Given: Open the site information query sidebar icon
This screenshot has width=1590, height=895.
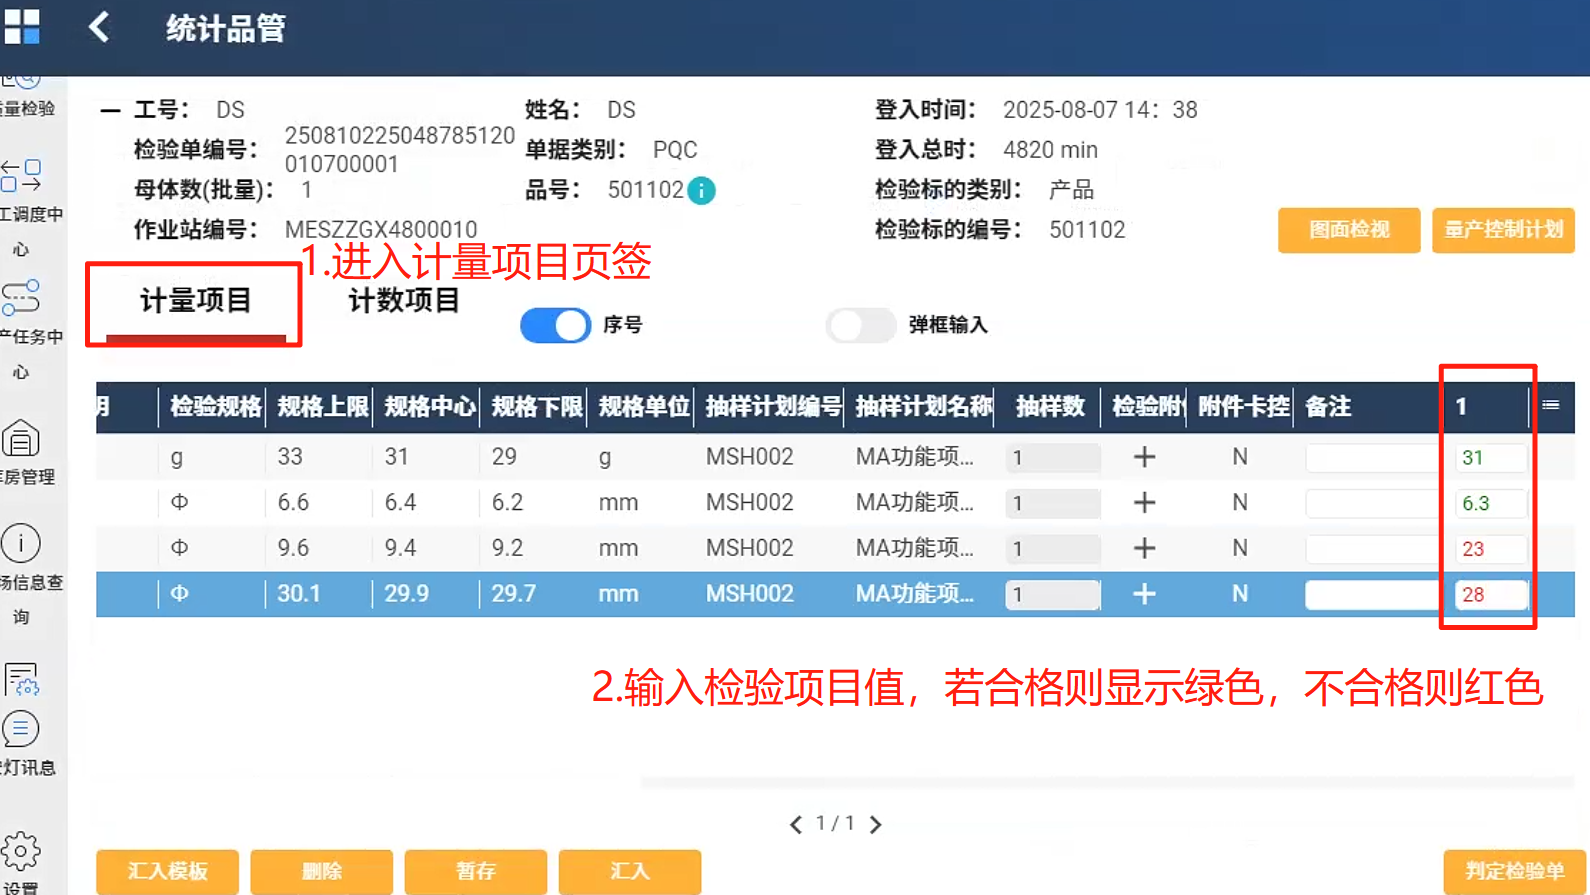Looking at the screenshot, I should (x=21, y=543).
